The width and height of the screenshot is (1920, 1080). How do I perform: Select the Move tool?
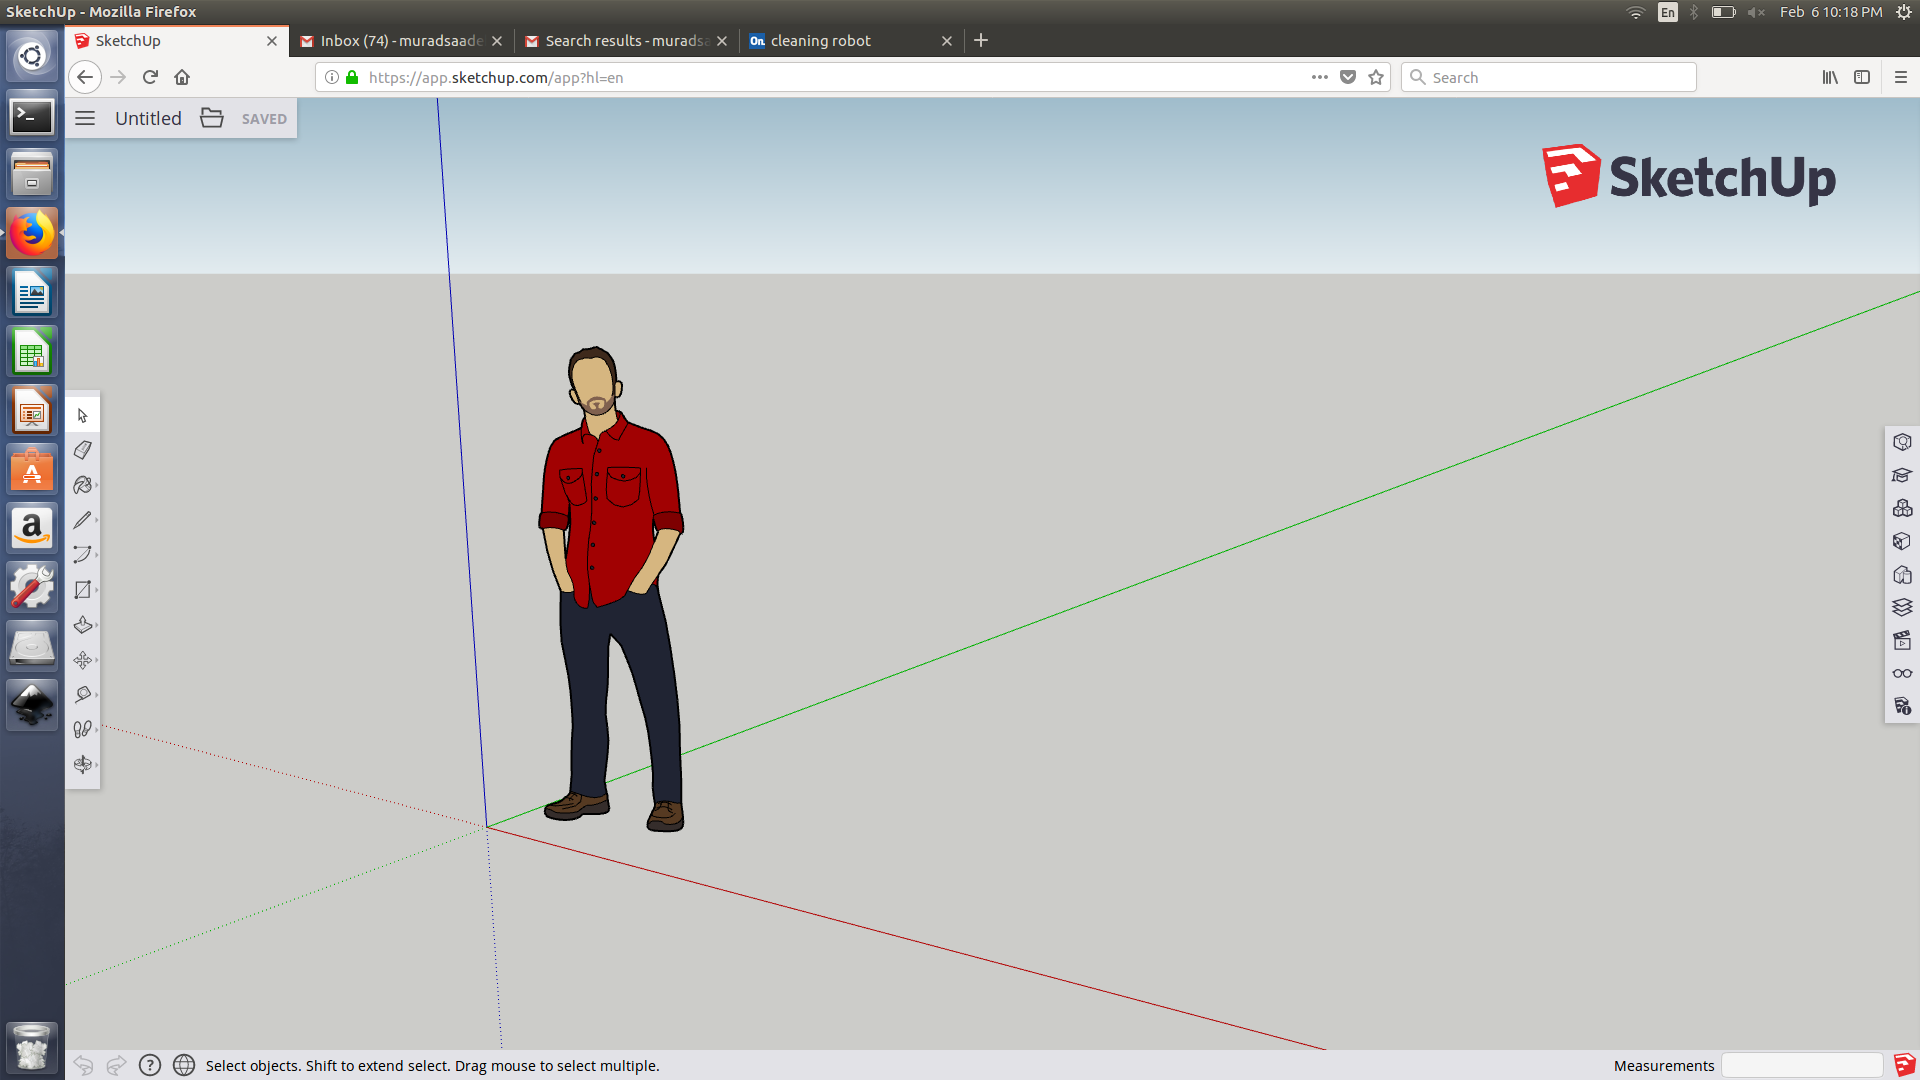coord(83,660)
